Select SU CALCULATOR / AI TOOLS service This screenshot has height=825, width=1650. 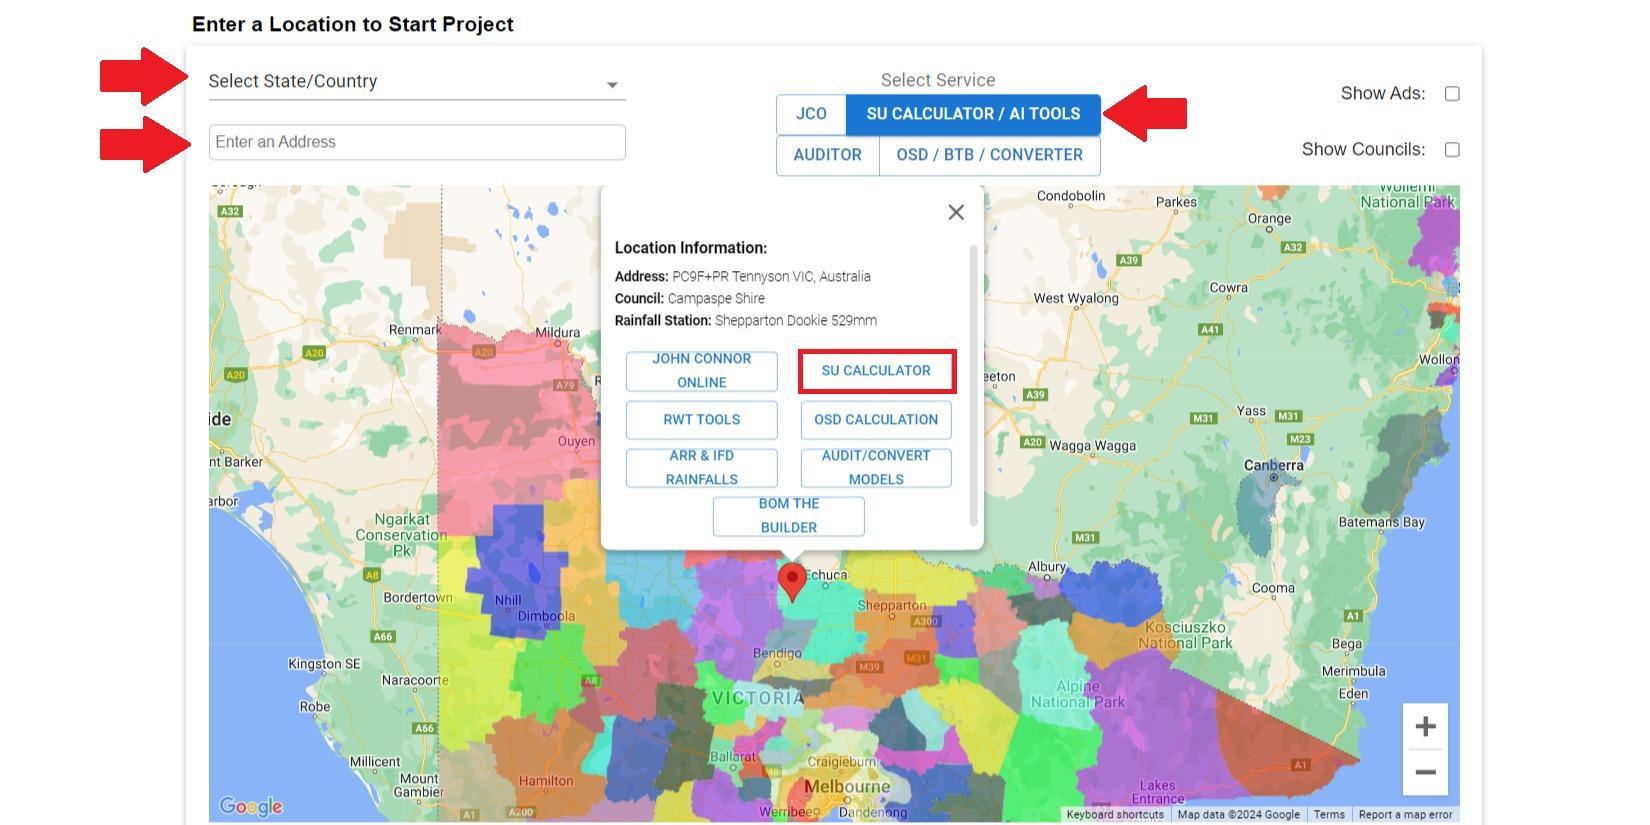pos(973,114)
